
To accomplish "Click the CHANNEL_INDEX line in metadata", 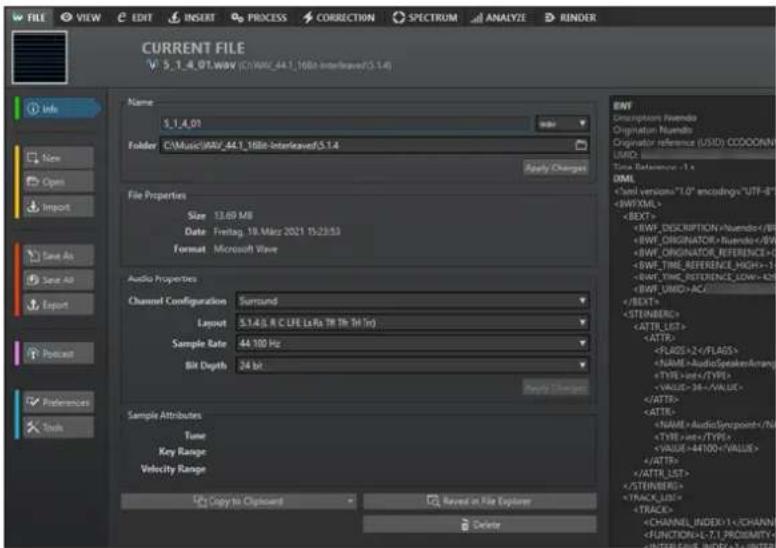I will coord(709,522).
